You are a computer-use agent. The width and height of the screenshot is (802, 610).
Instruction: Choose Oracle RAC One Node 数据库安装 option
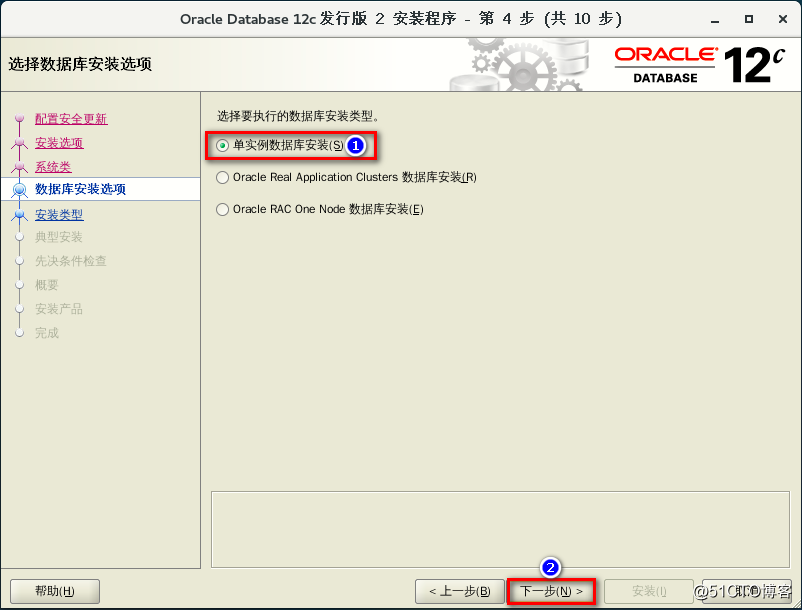(x=221, y=209)
